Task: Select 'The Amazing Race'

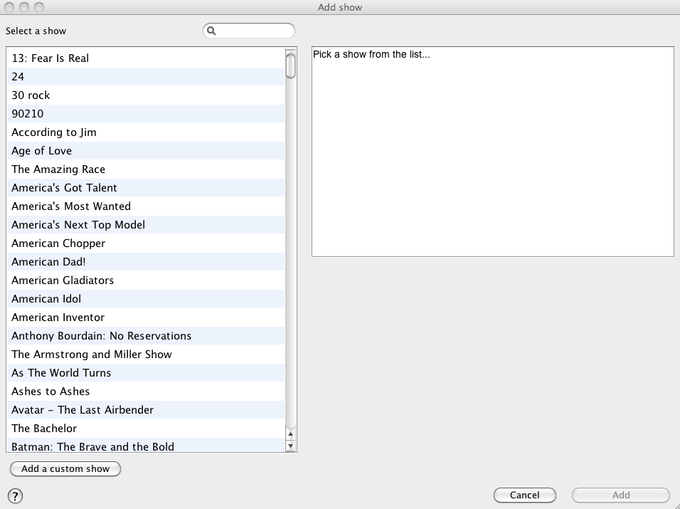Action: click(146, 169)
